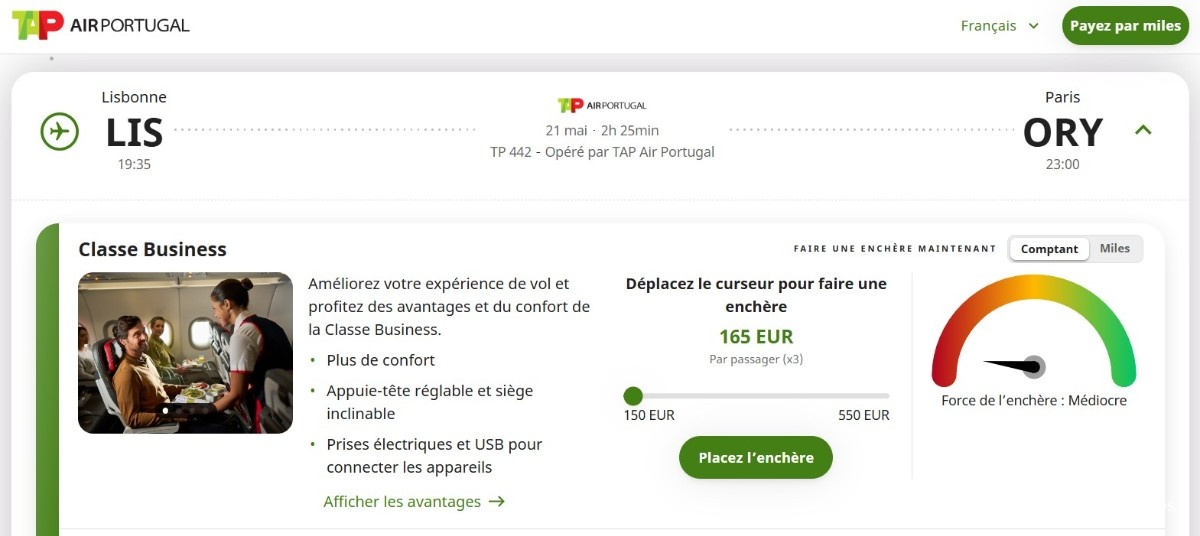Collapse the LIS to ORY flight details
The width and height of the screenshot is (1200, 536).
click(1144, 130)
